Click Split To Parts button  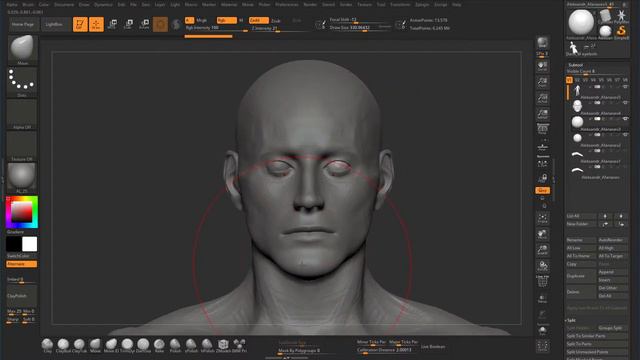pyautogui.click(x=597, y=344)
